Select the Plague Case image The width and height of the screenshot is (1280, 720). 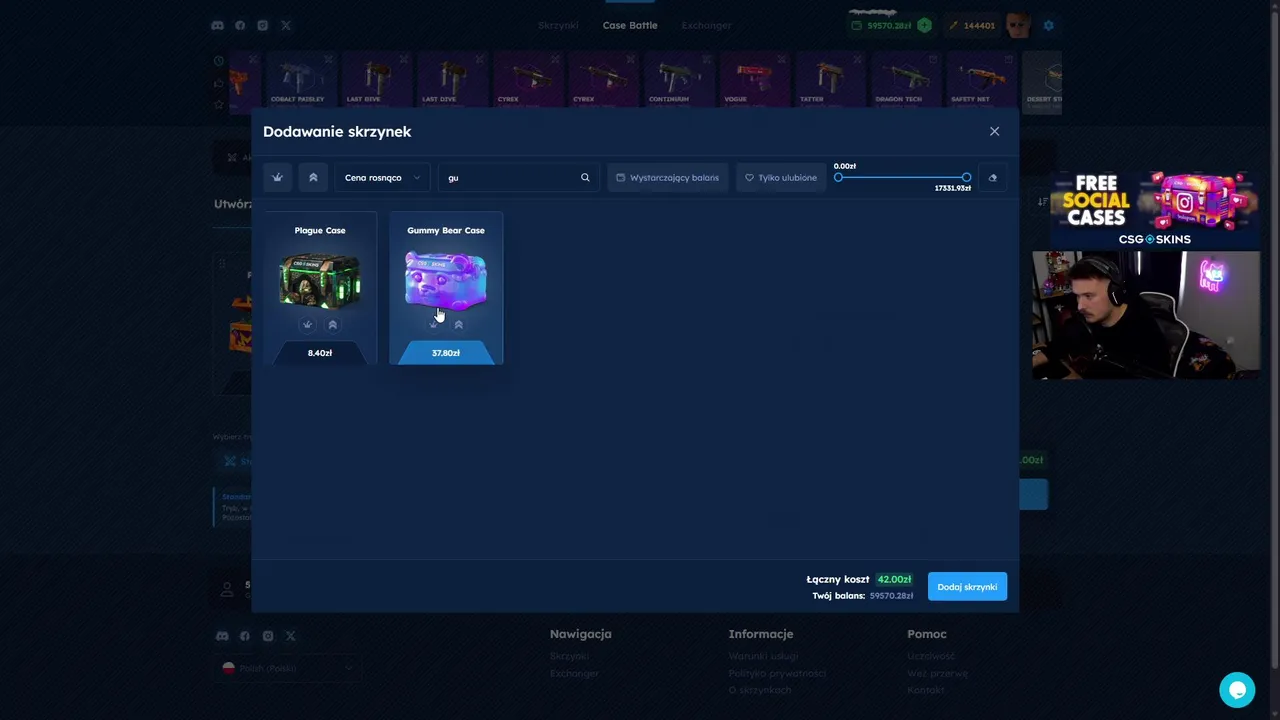coord(320,280)
